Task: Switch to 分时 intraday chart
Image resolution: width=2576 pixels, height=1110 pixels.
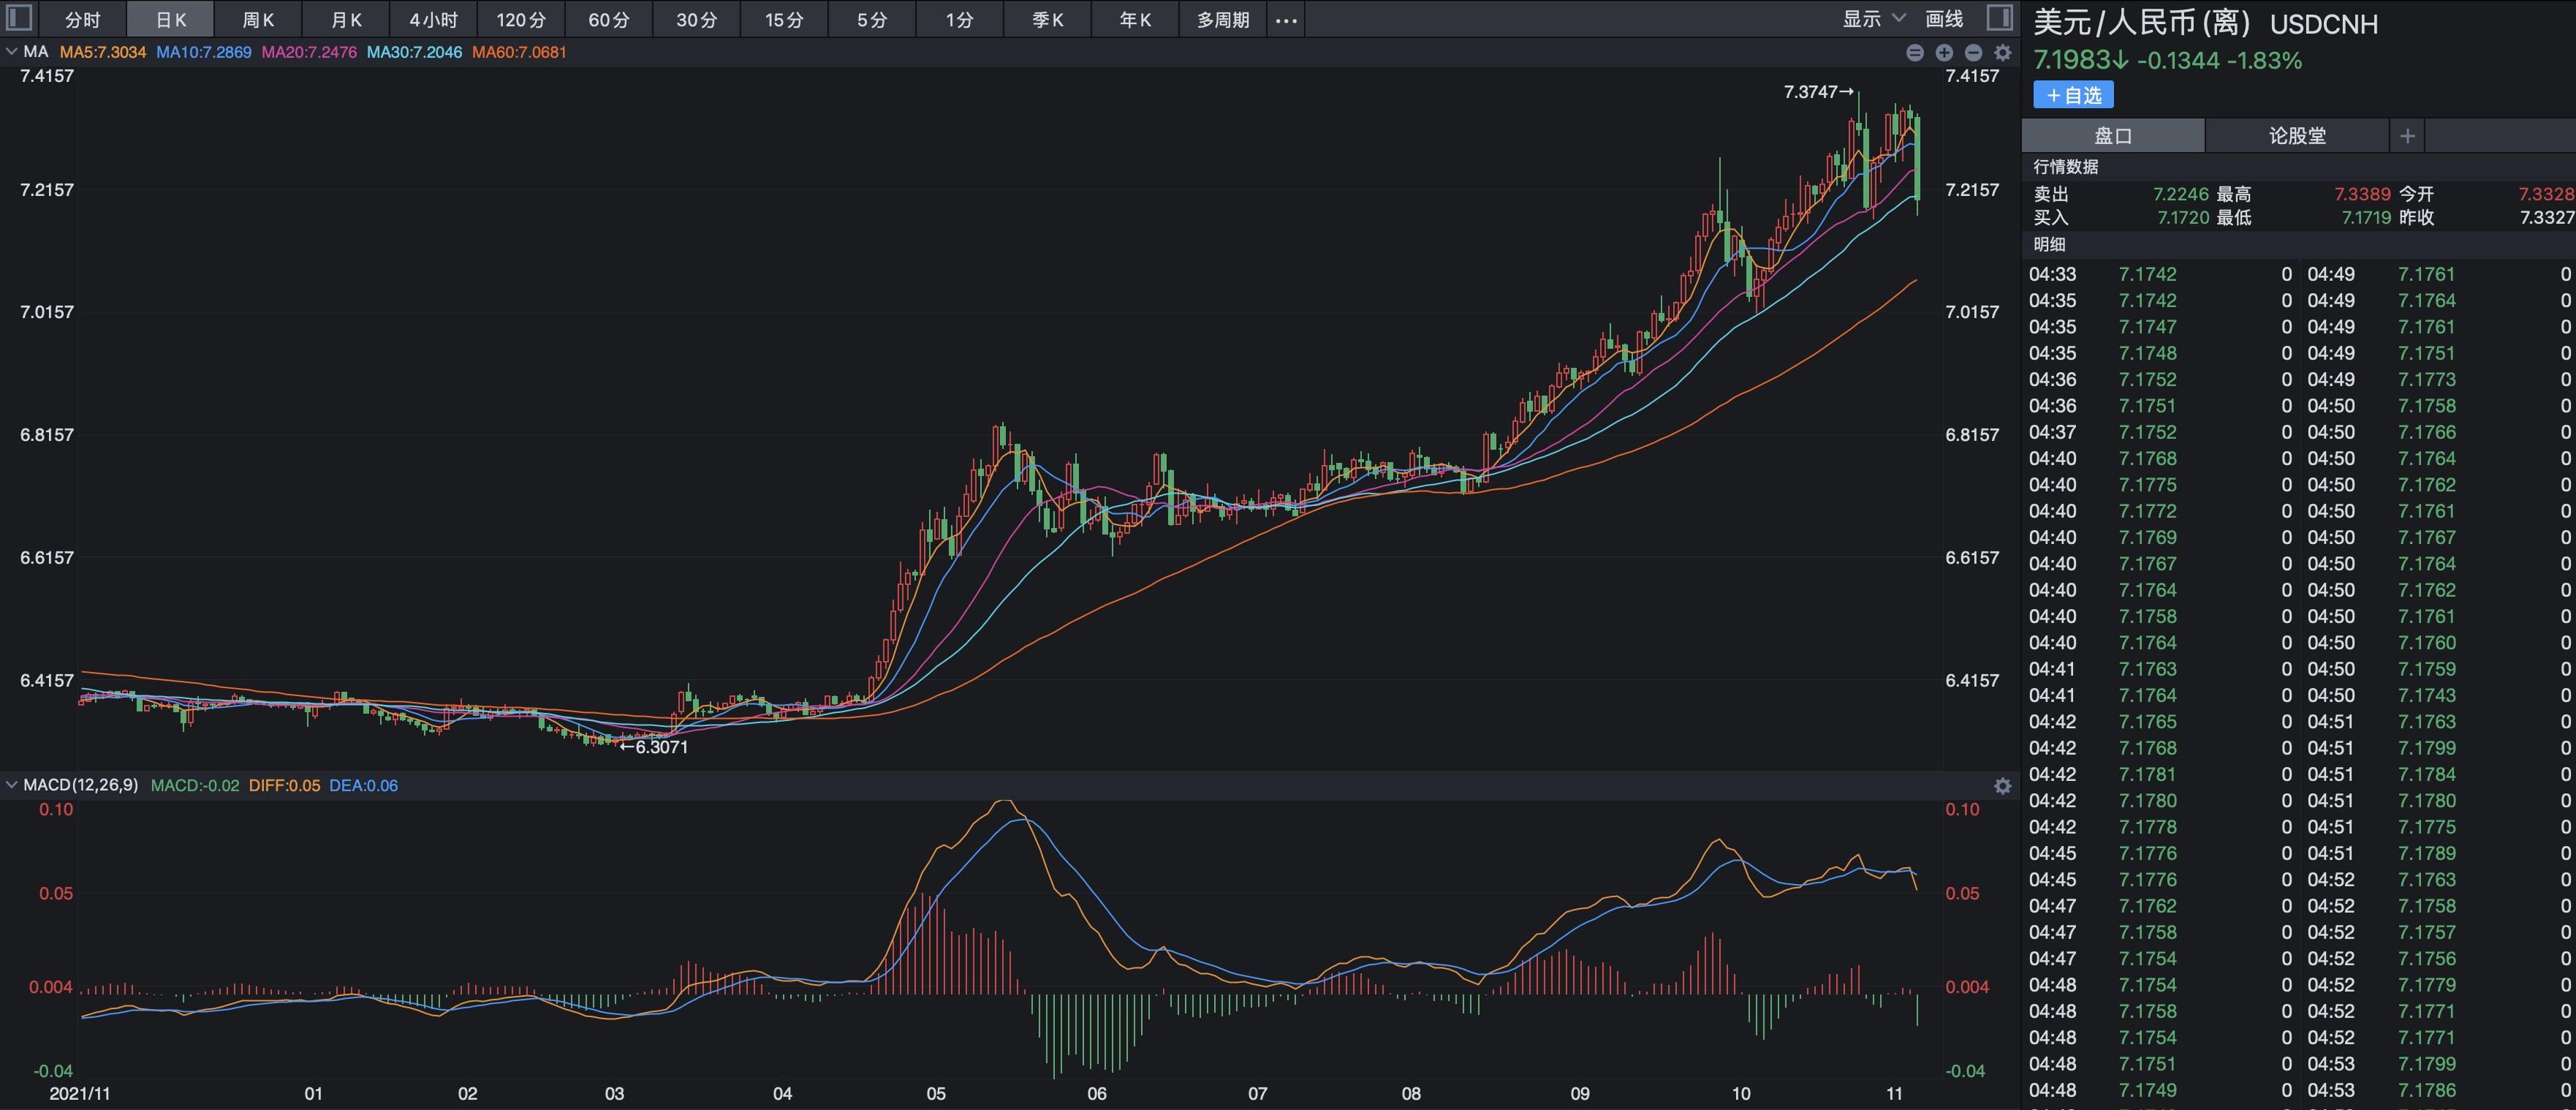Action: click(83, 20)
